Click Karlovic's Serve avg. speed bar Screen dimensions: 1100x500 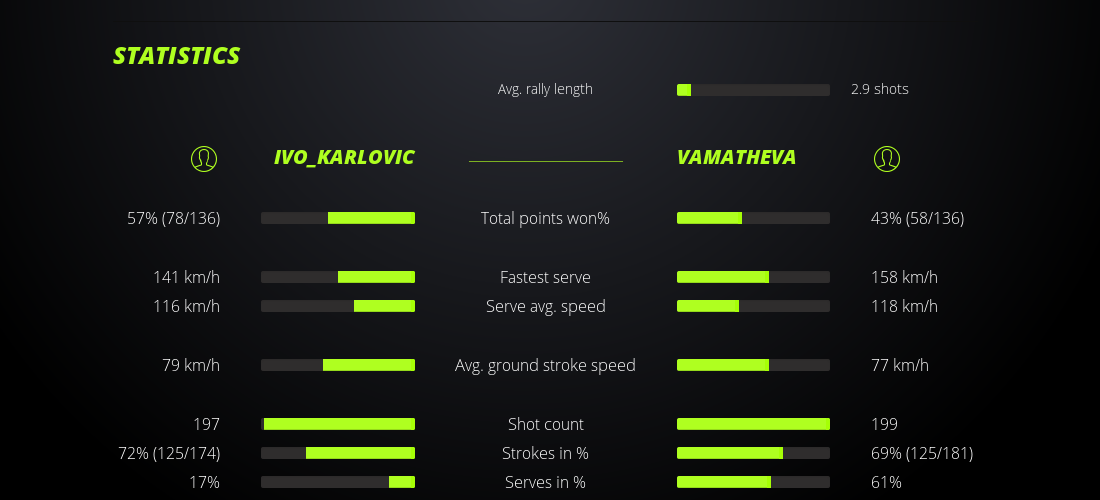pos(338,306)
